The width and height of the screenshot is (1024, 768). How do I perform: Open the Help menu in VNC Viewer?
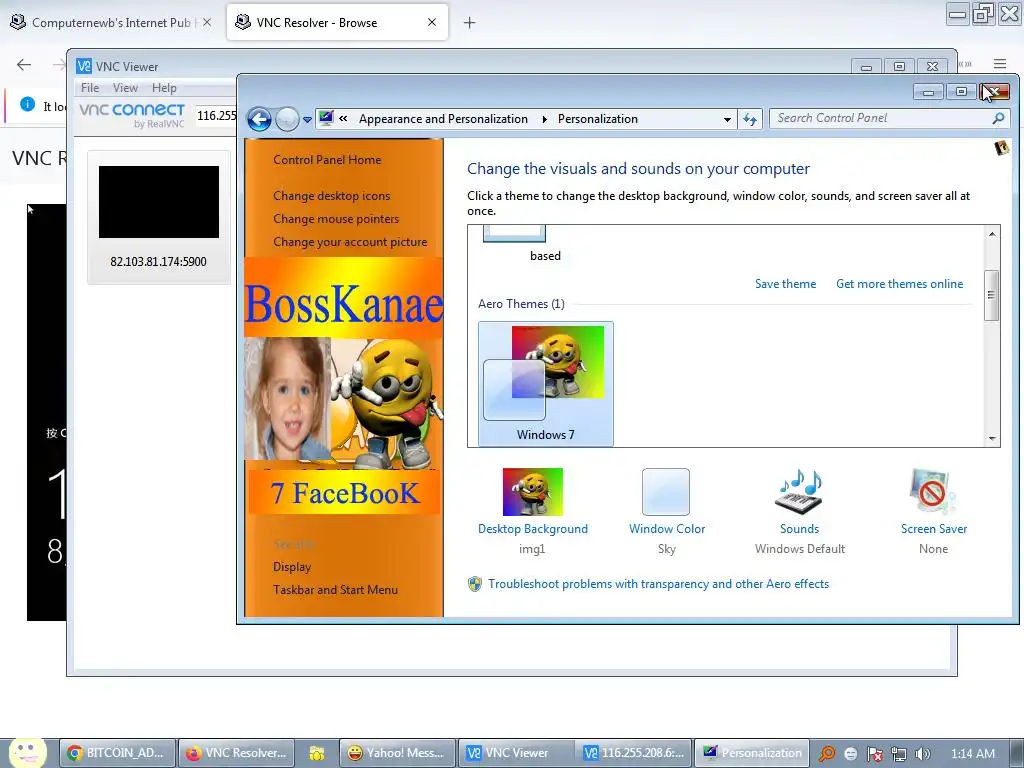(x=164, y=88)
